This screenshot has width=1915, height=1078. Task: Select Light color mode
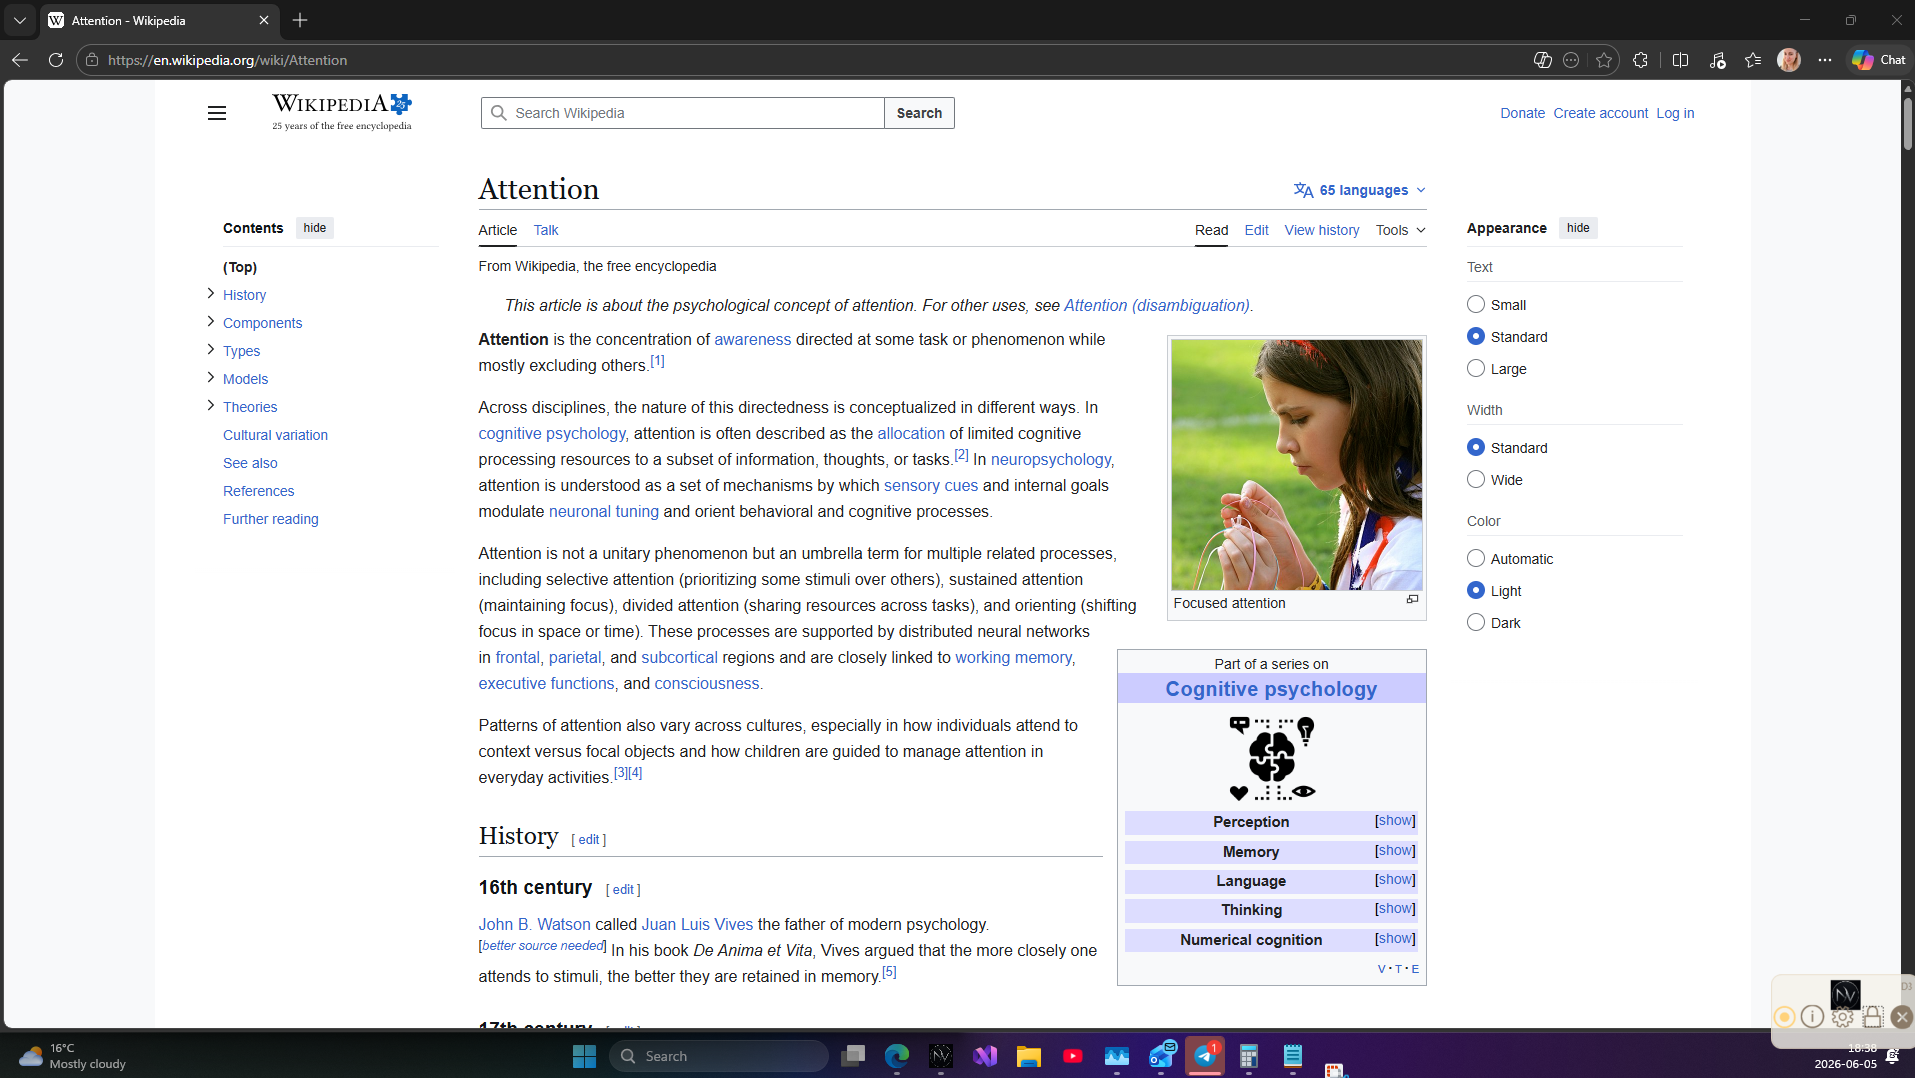tap(1476, 590)
